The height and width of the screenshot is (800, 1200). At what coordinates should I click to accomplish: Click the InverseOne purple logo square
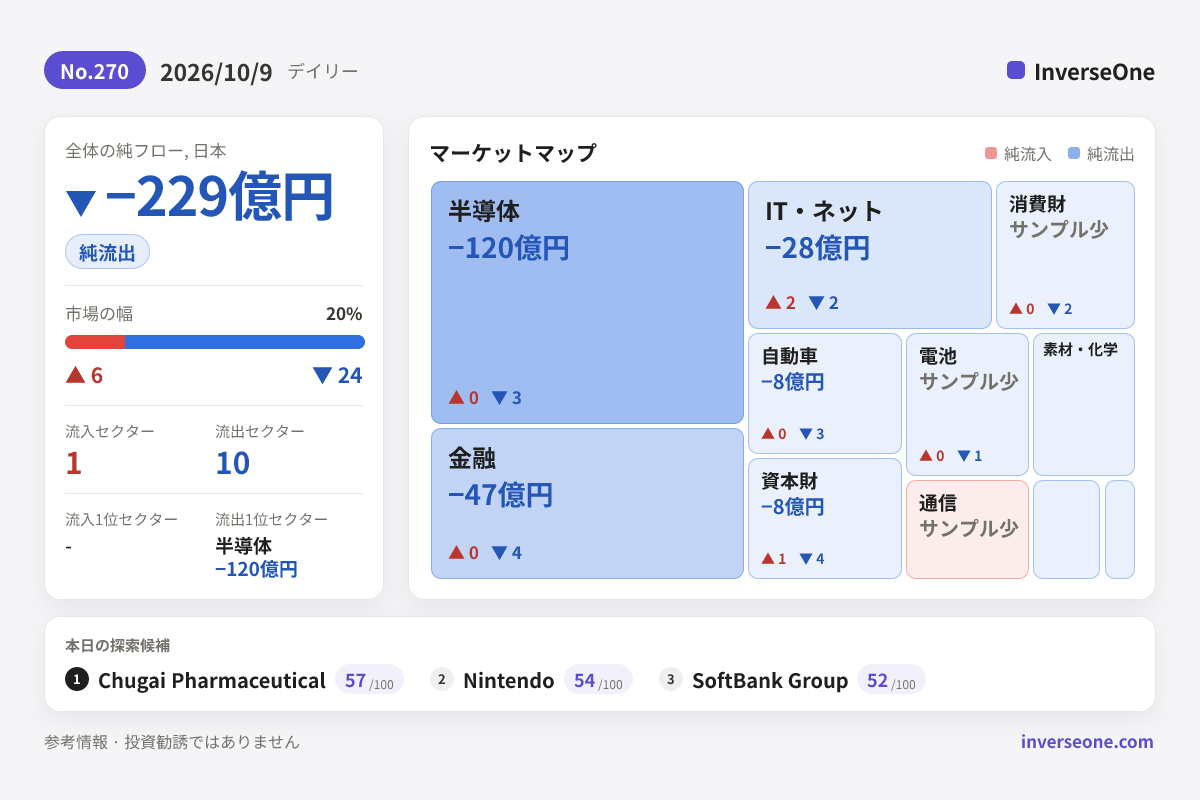point(1016,70)
